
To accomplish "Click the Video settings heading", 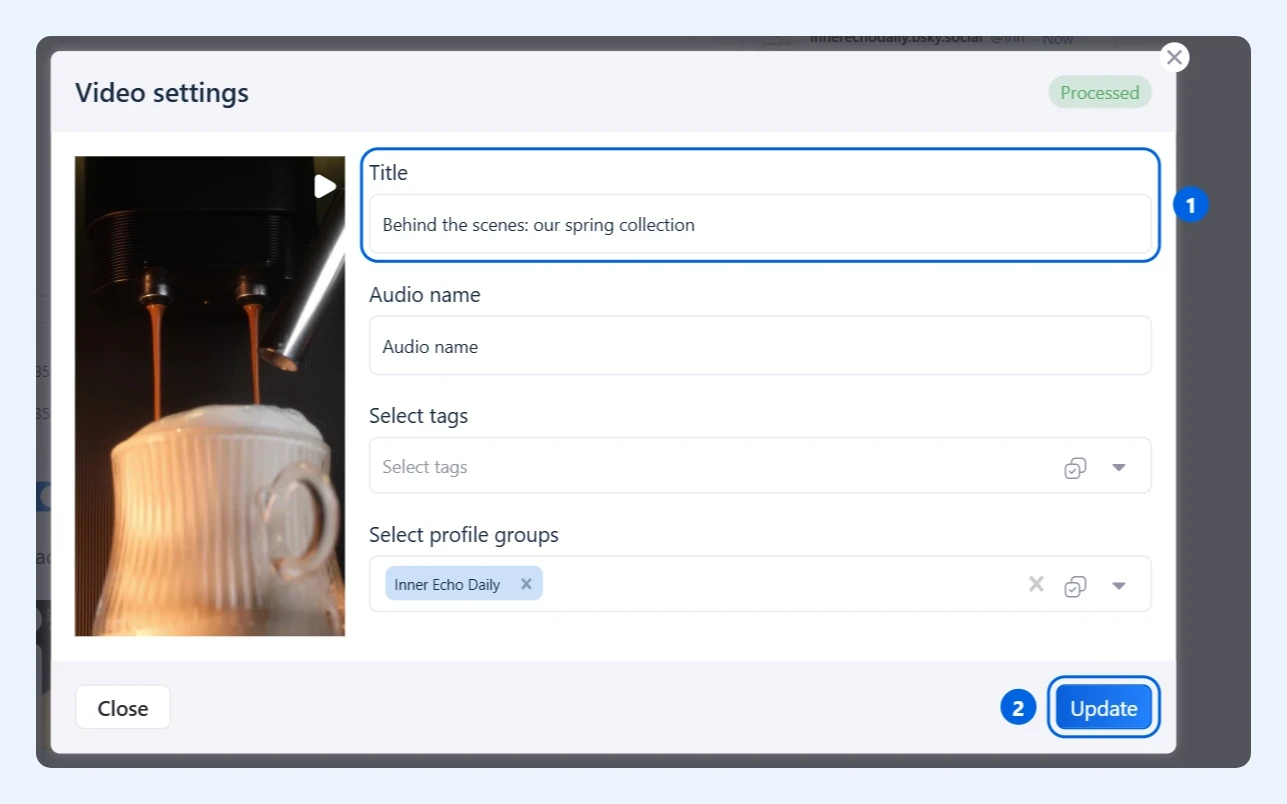I will [162, 93].
